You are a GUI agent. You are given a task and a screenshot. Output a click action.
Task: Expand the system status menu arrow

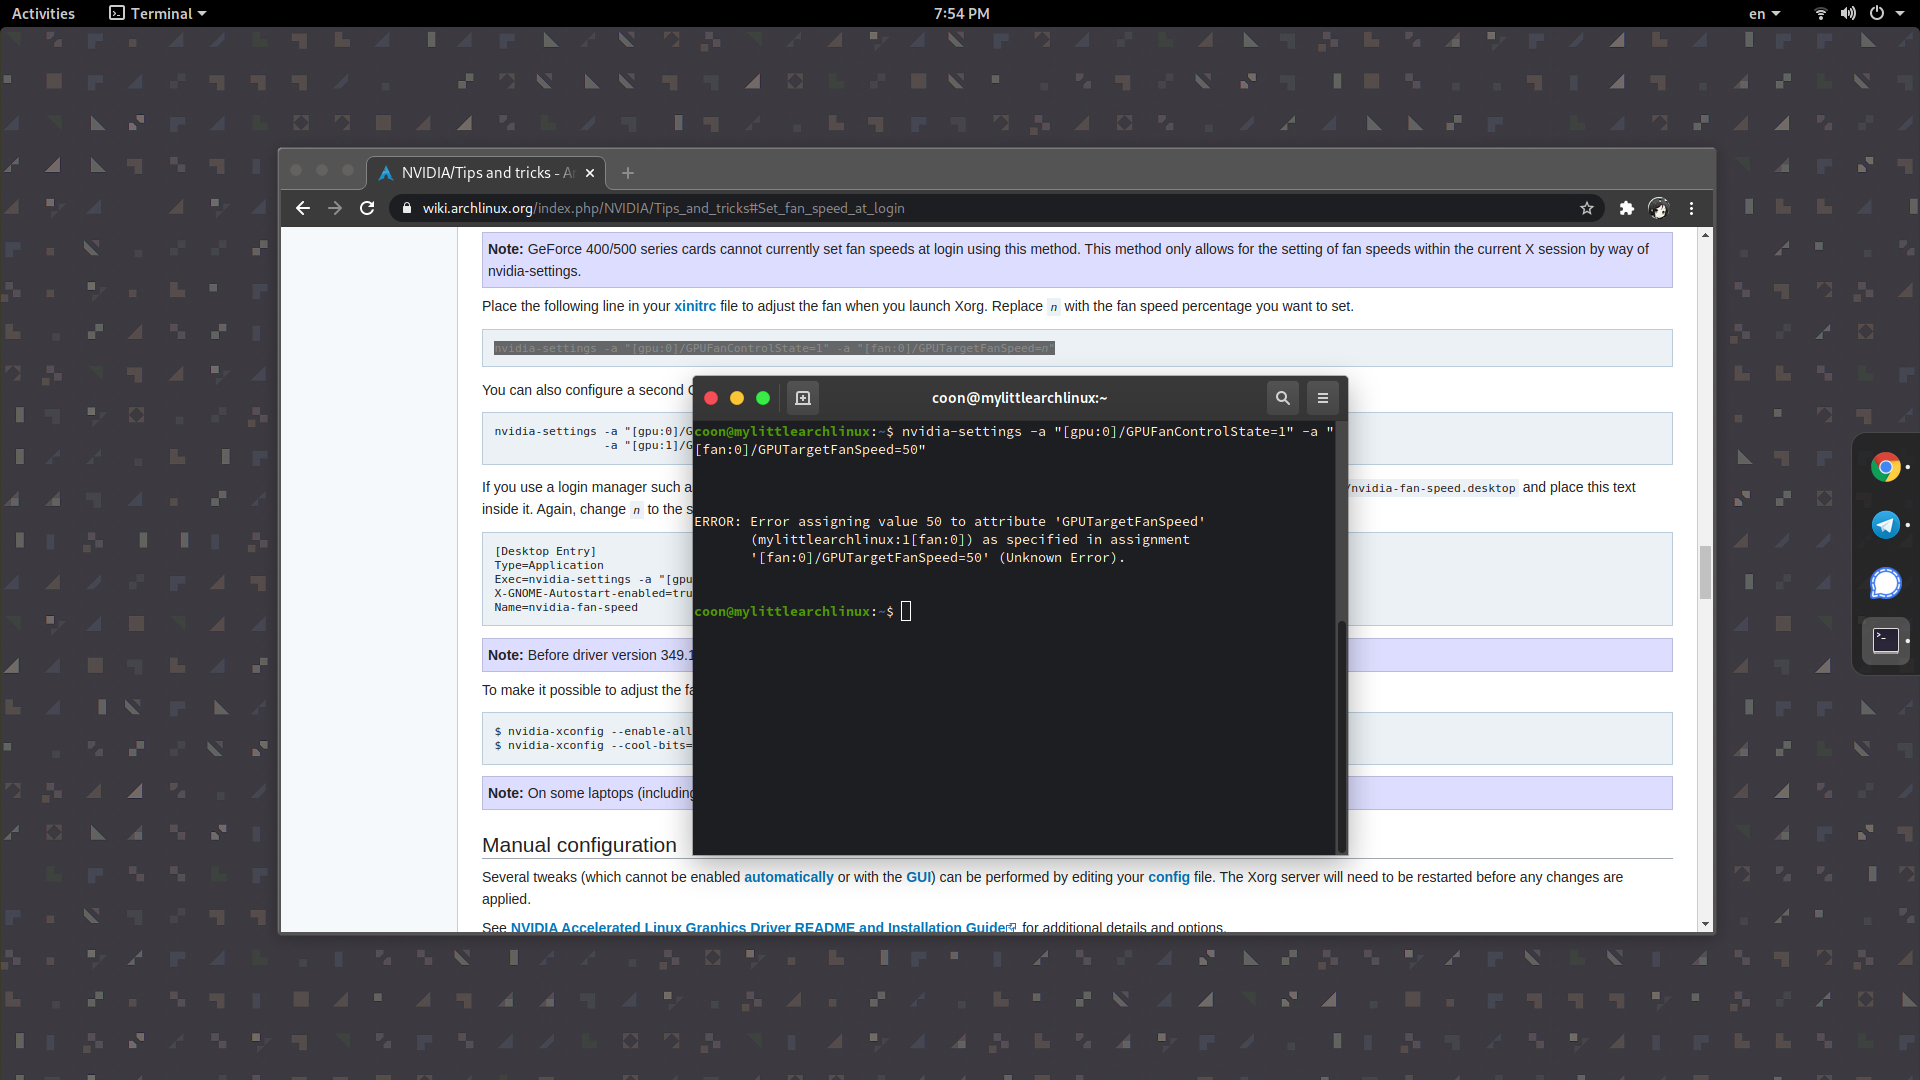point(1900,13)
